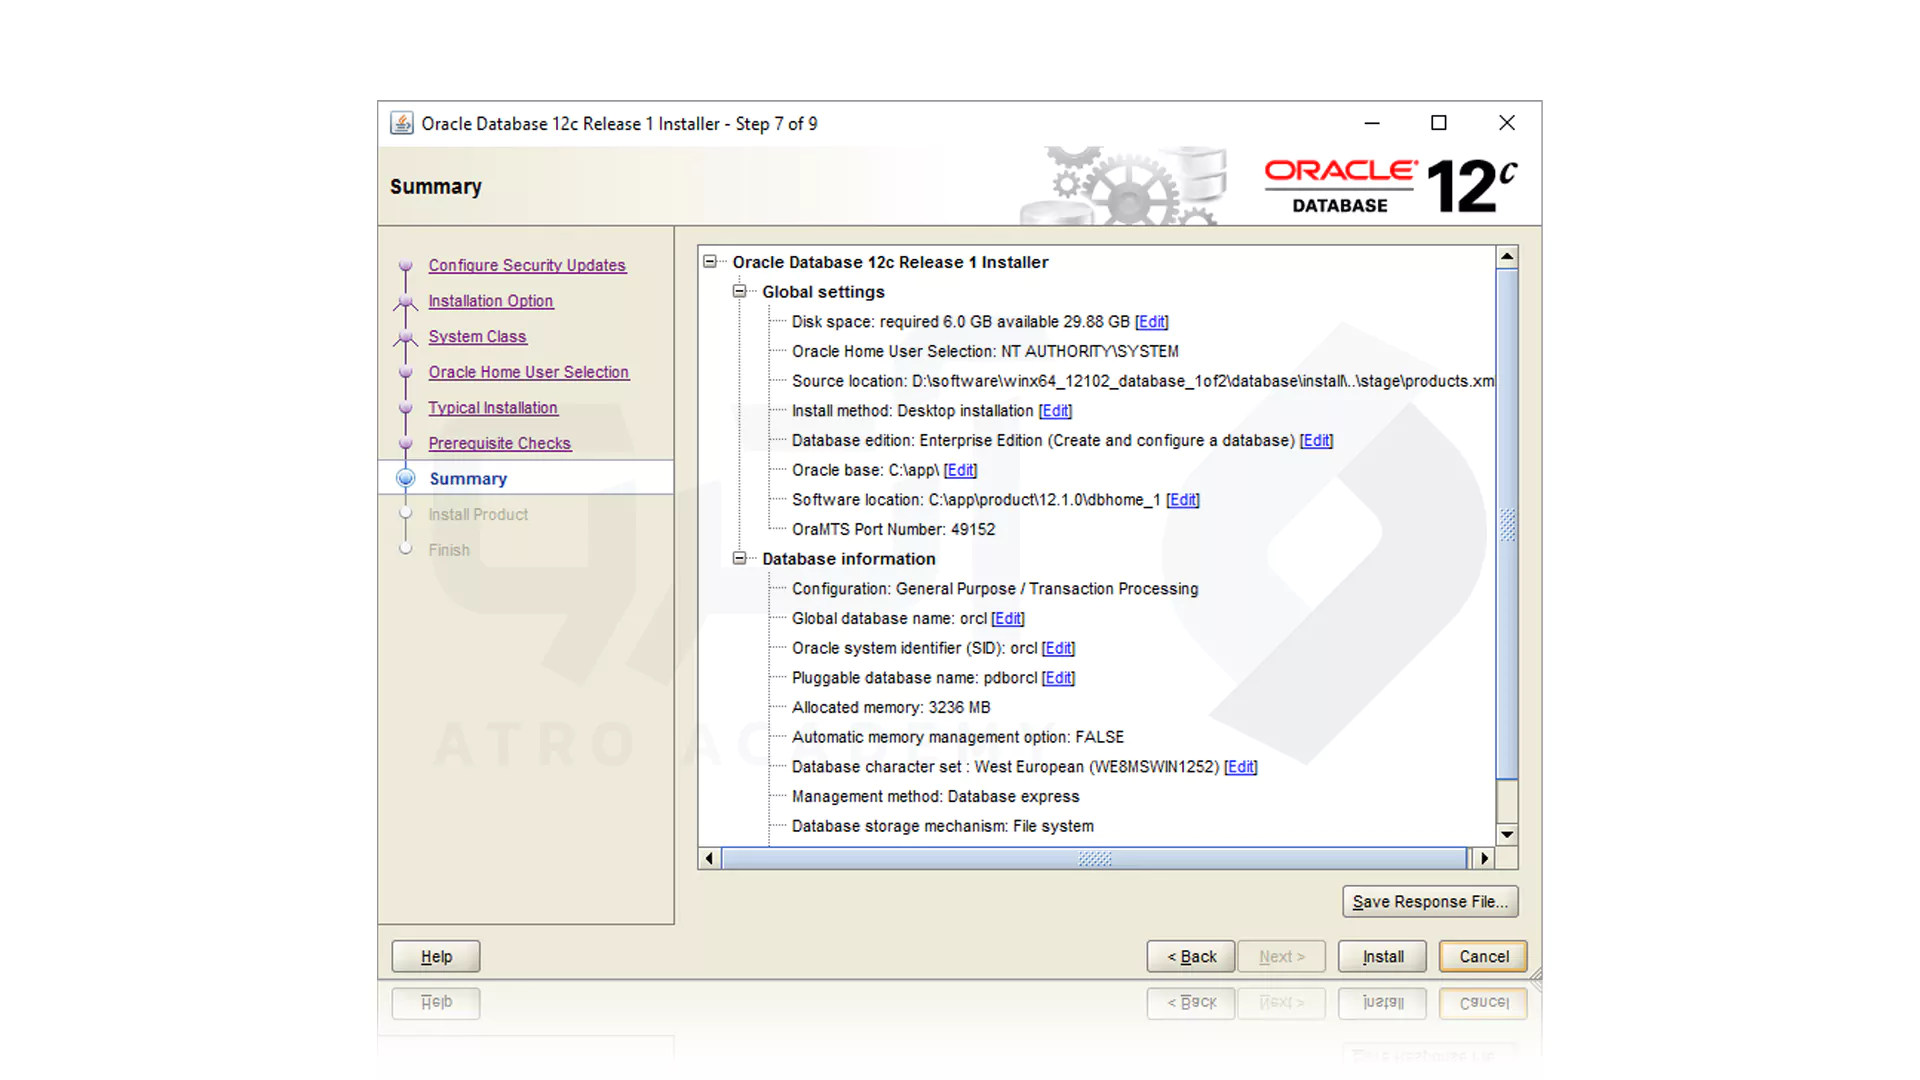Edit the Database edition setting

click(x=1316, y=440)
